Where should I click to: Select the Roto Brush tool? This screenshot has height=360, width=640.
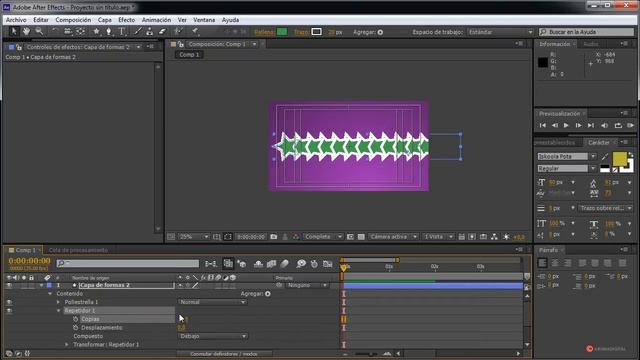pos(178,31)
